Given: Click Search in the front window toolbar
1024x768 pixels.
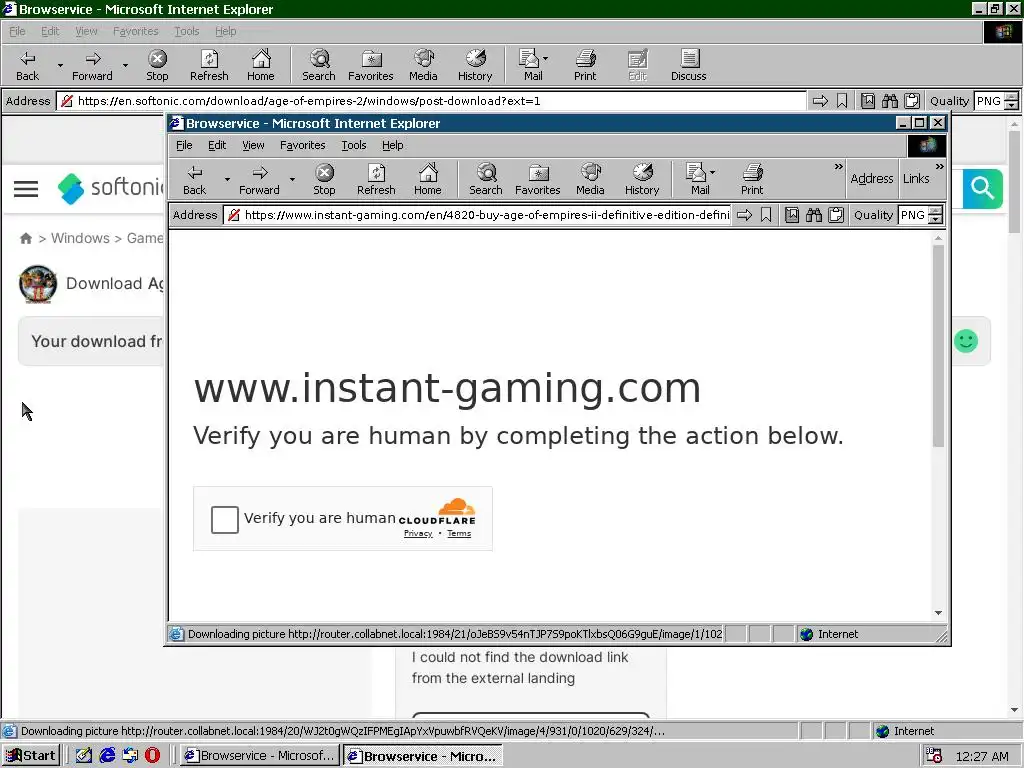Looking at the screenshot, I should pos(486,180).
